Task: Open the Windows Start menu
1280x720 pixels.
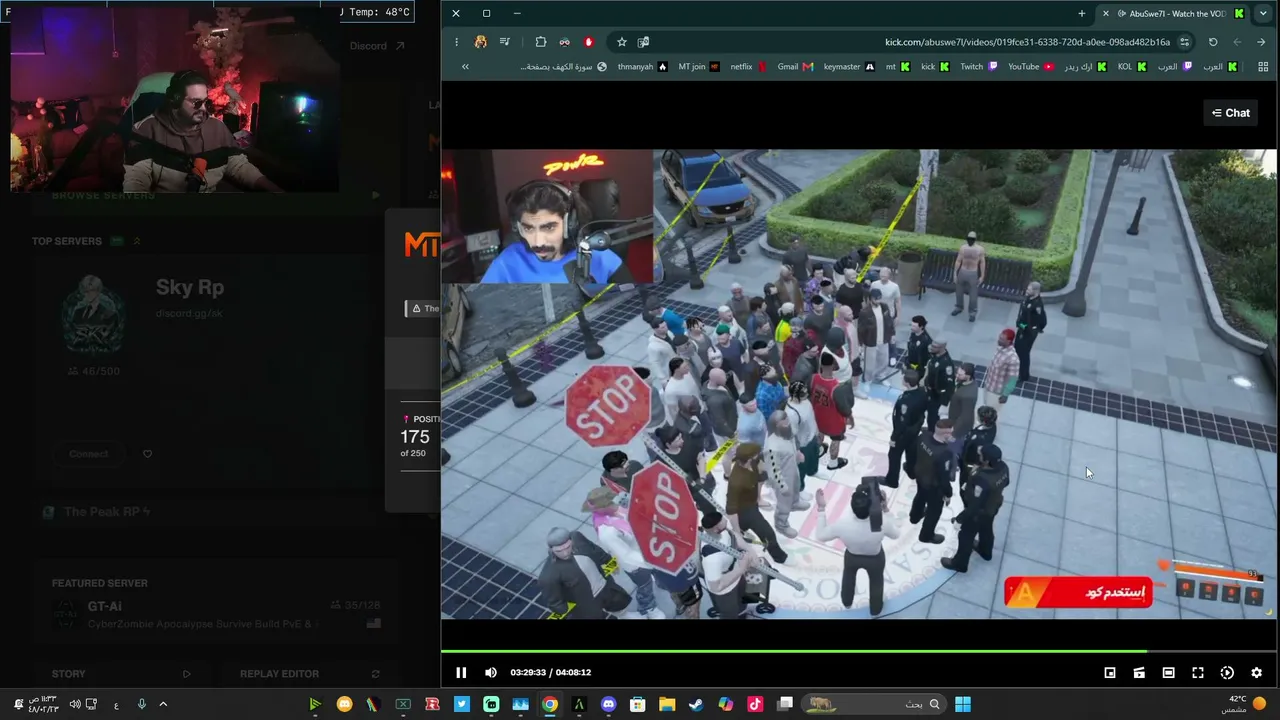Action: coord(963,704)
